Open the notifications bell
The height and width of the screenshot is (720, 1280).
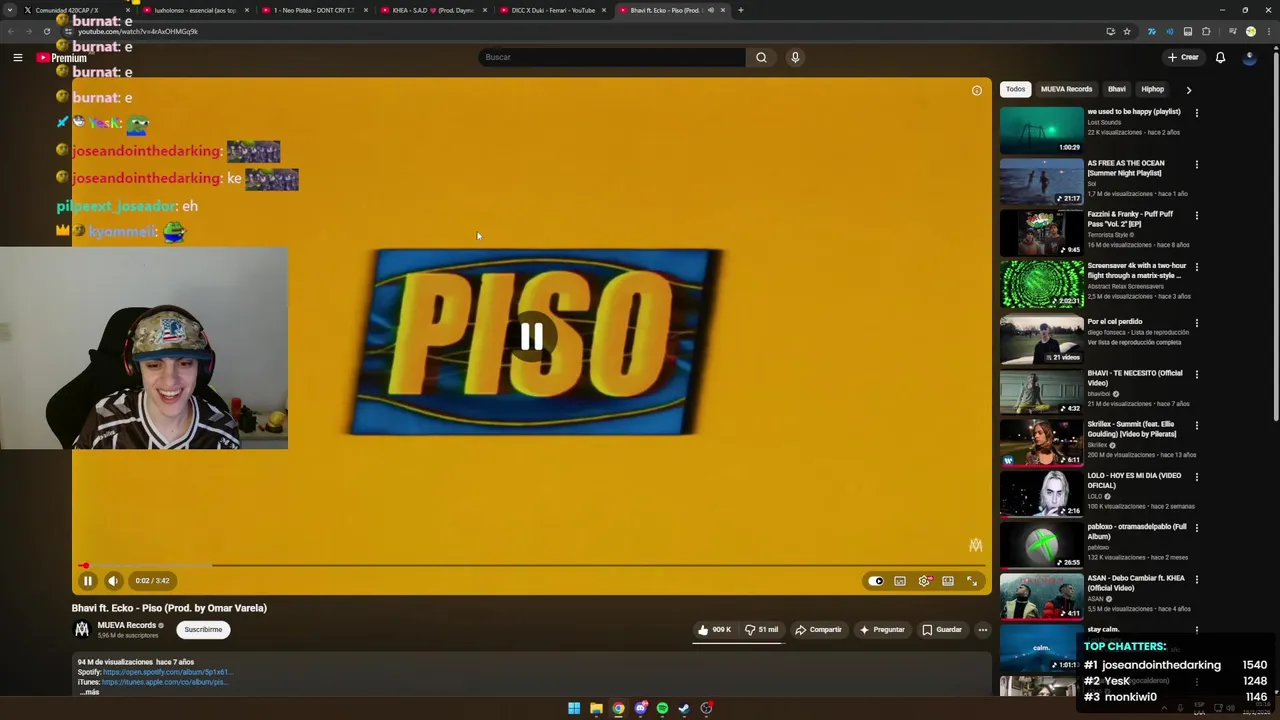pyautogui.click(x=1220, y=57)
